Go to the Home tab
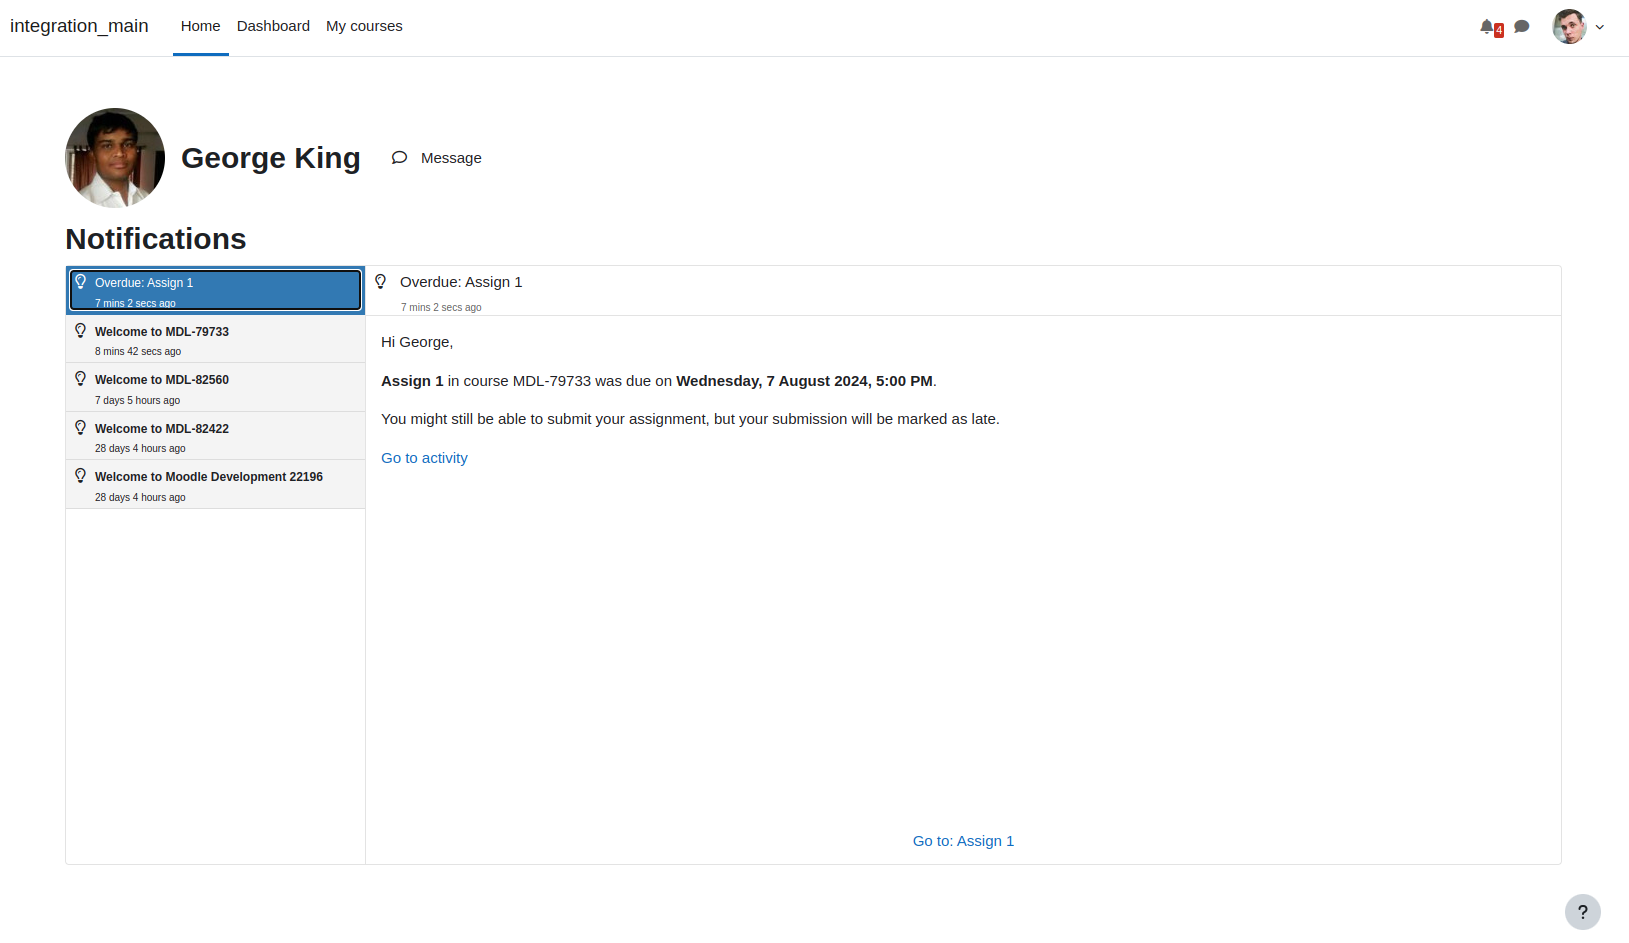This screenshot has width=1629, height=943. [x=201, y=26]
